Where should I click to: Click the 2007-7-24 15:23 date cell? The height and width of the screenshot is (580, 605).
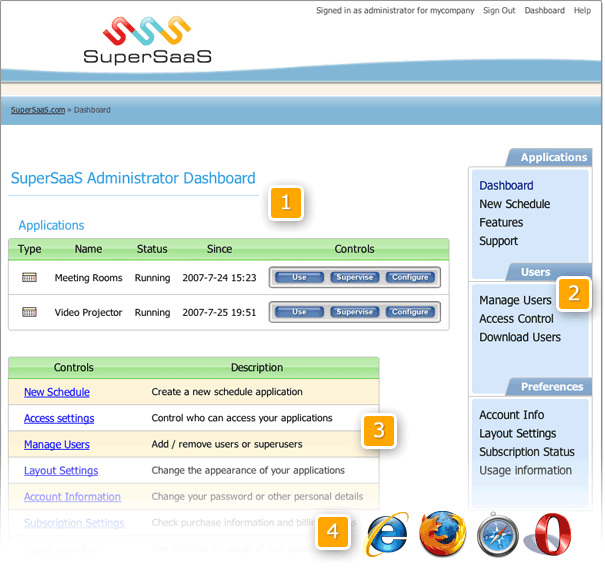[x=219, y=278]
